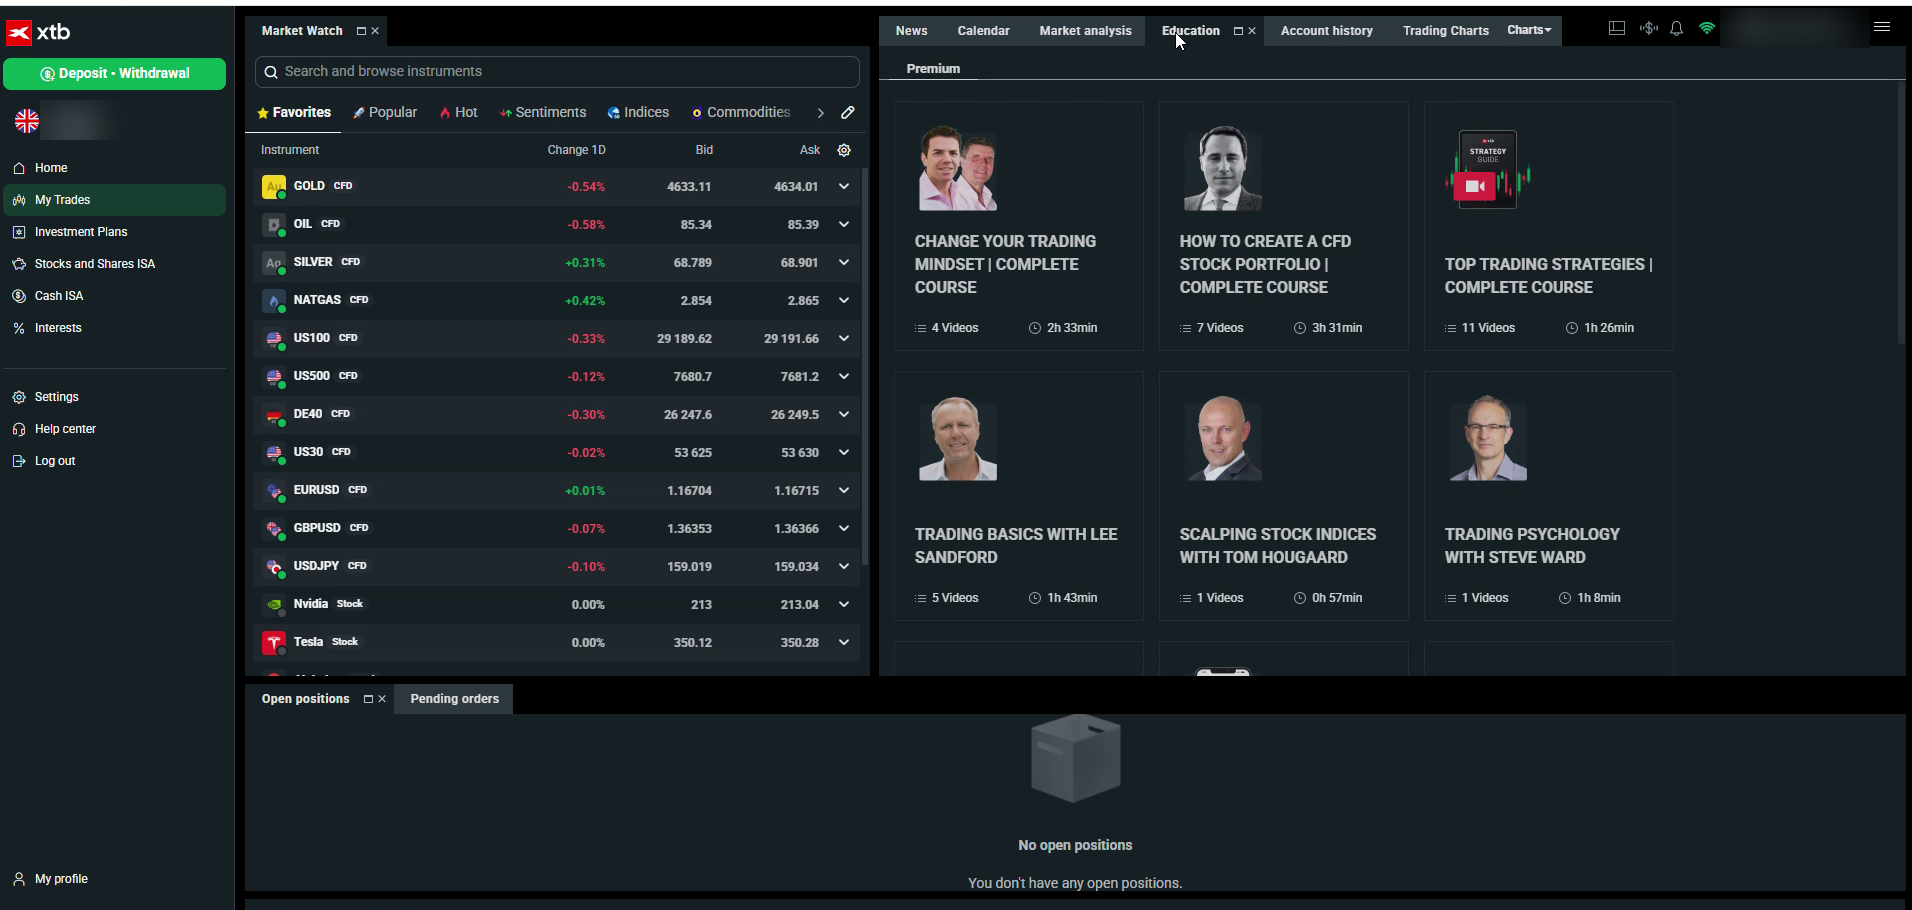Open Investment Plans
The width and height of the screenshot is (1912, 910).
[81, 232]
